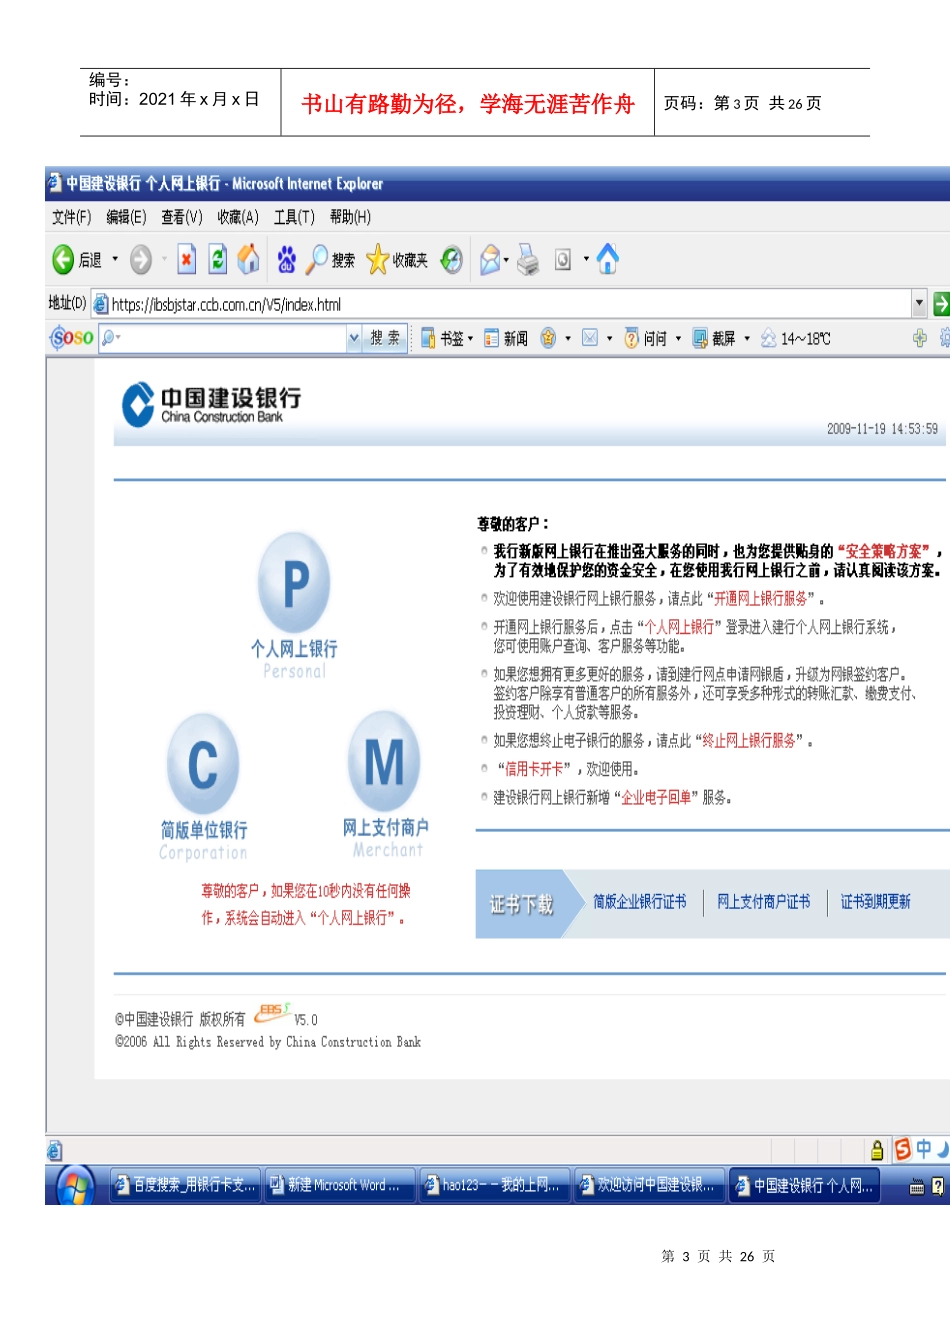950x1344 pixels.
Task: Switch to taskbar item hao123 我的上网
Action: click(x=494, y=1186)
